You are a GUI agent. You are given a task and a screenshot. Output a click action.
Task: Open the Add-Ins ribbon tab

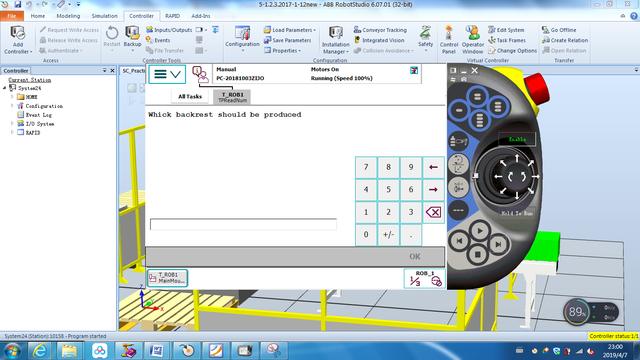pos(201,16)
